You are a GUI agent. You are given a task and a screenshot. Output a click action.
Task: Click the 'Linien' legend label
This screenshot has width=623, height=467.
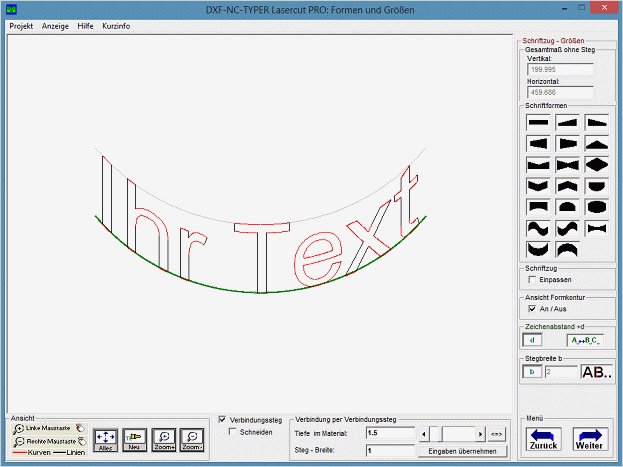tap(75, 452)
